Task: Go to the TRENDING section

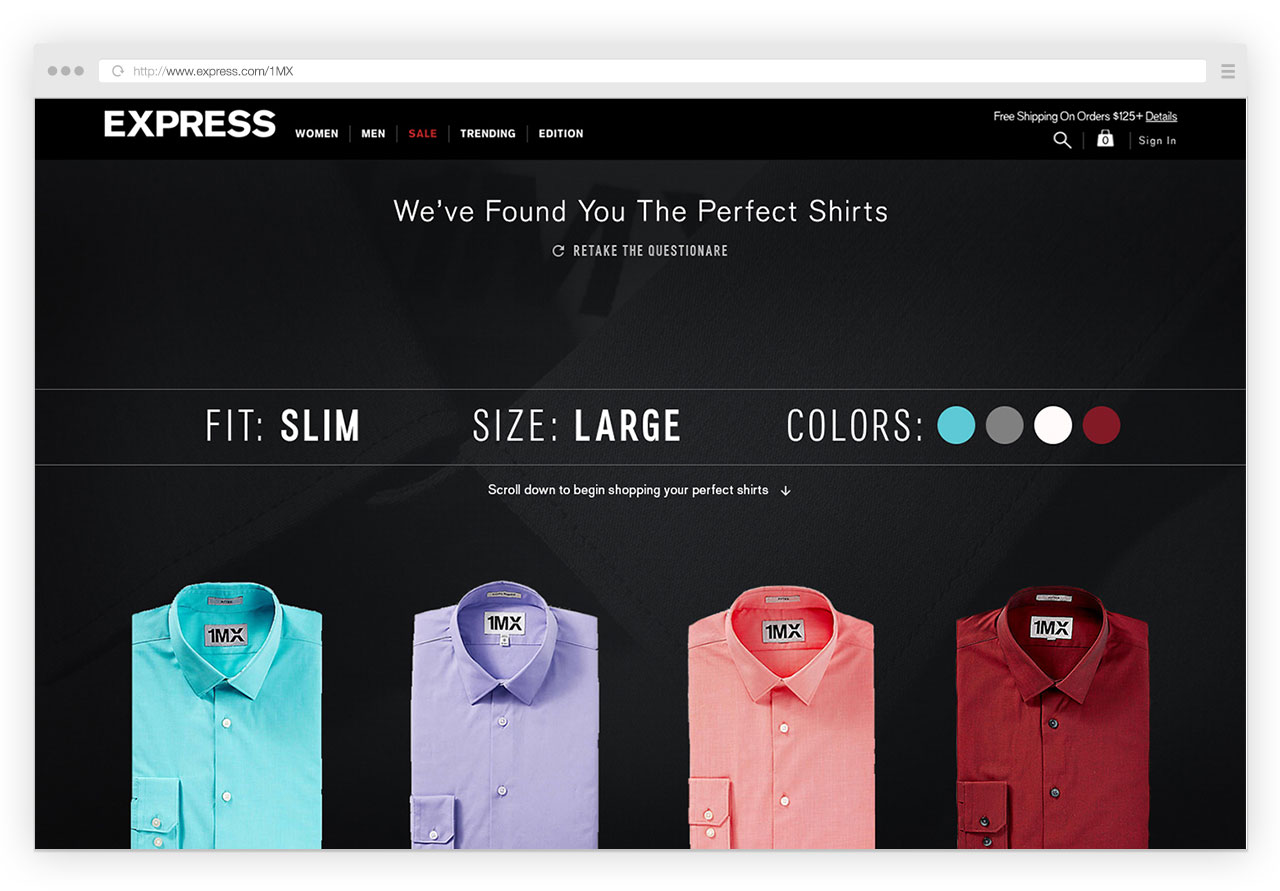Action: click(488, 134)
